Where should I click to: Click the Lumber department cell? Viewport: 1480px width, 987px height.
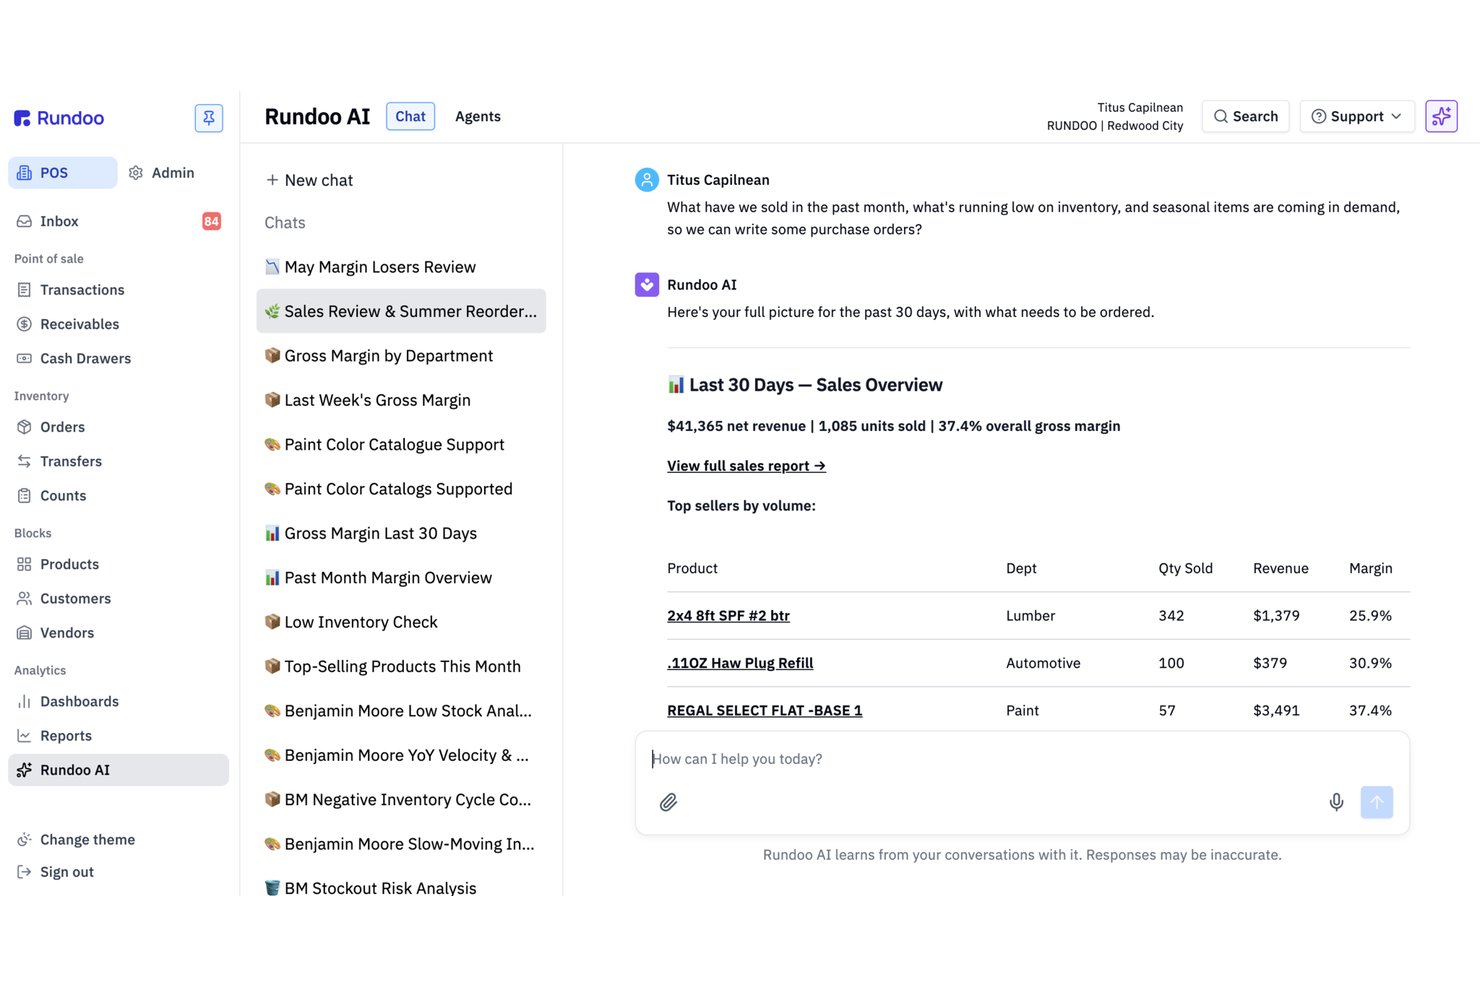coord(1030,616)
